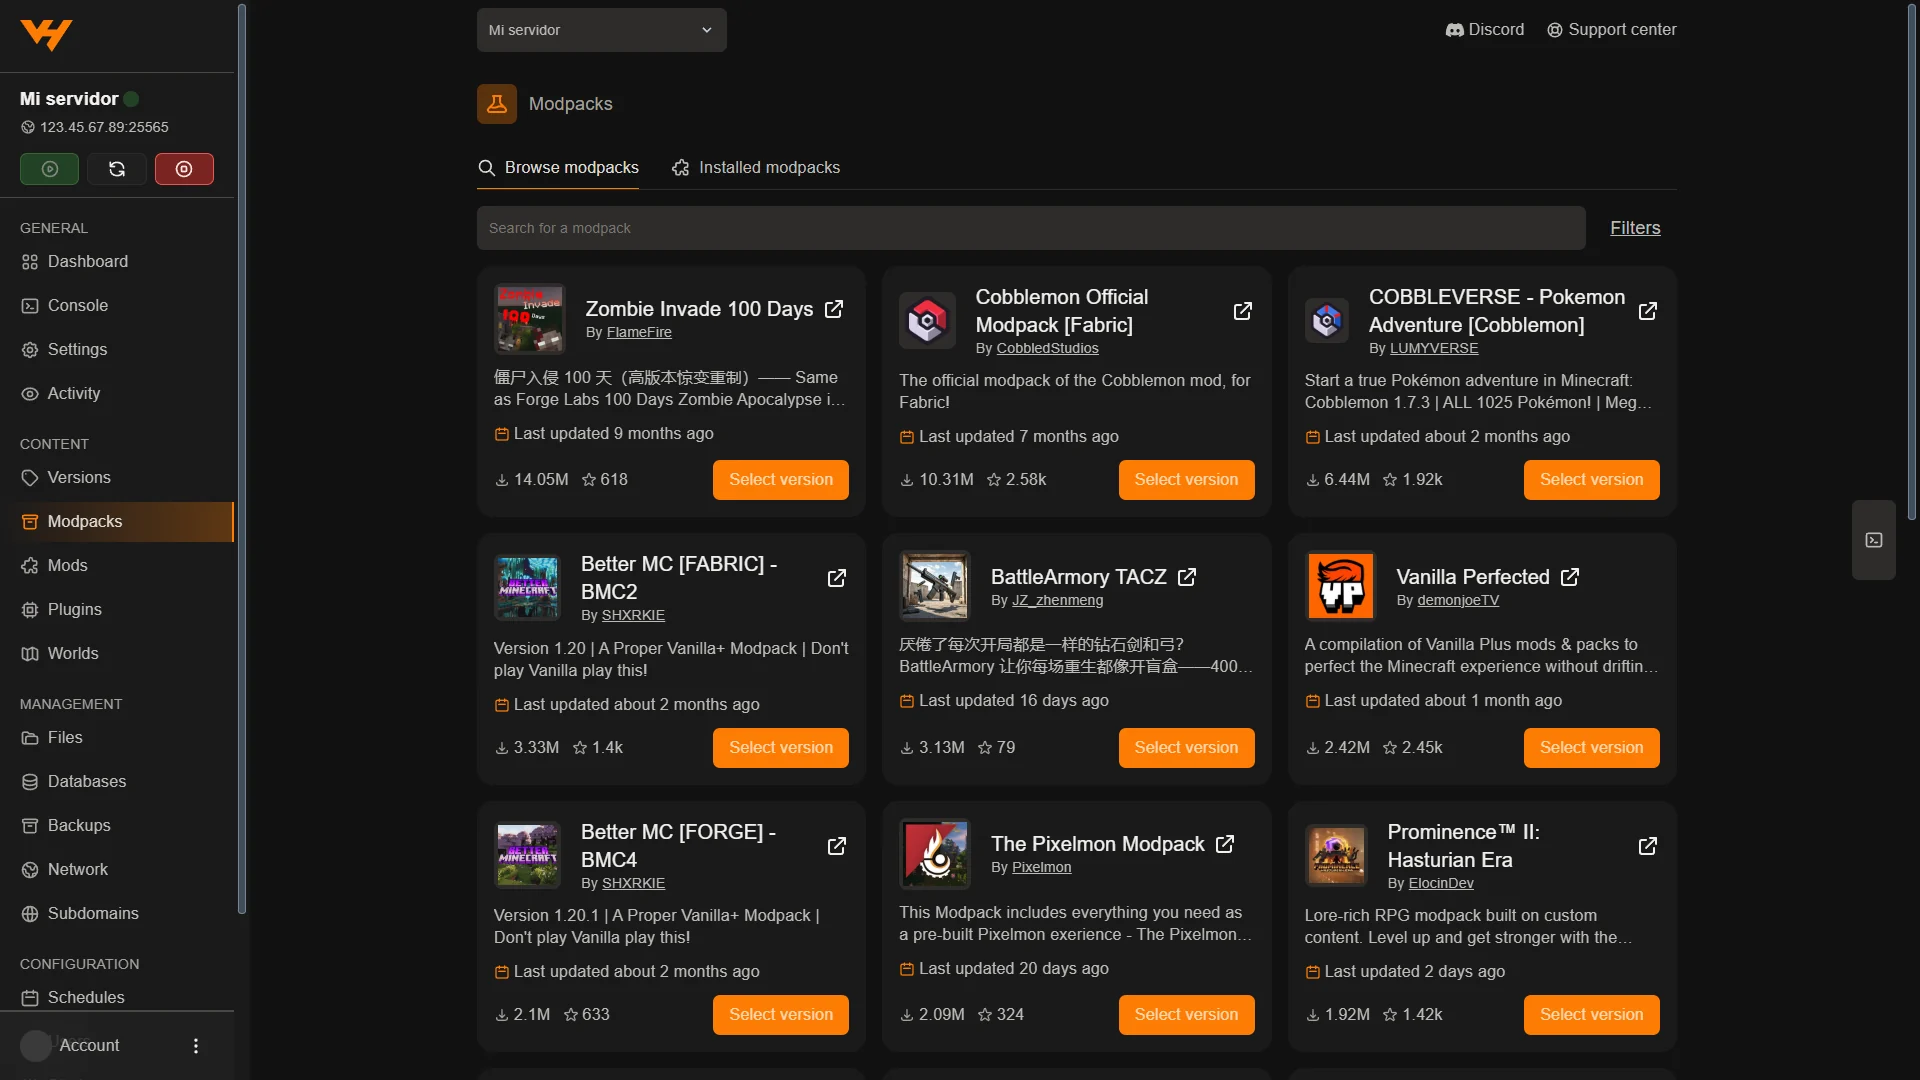Open Mods in the sidebar

coord(117,566)
